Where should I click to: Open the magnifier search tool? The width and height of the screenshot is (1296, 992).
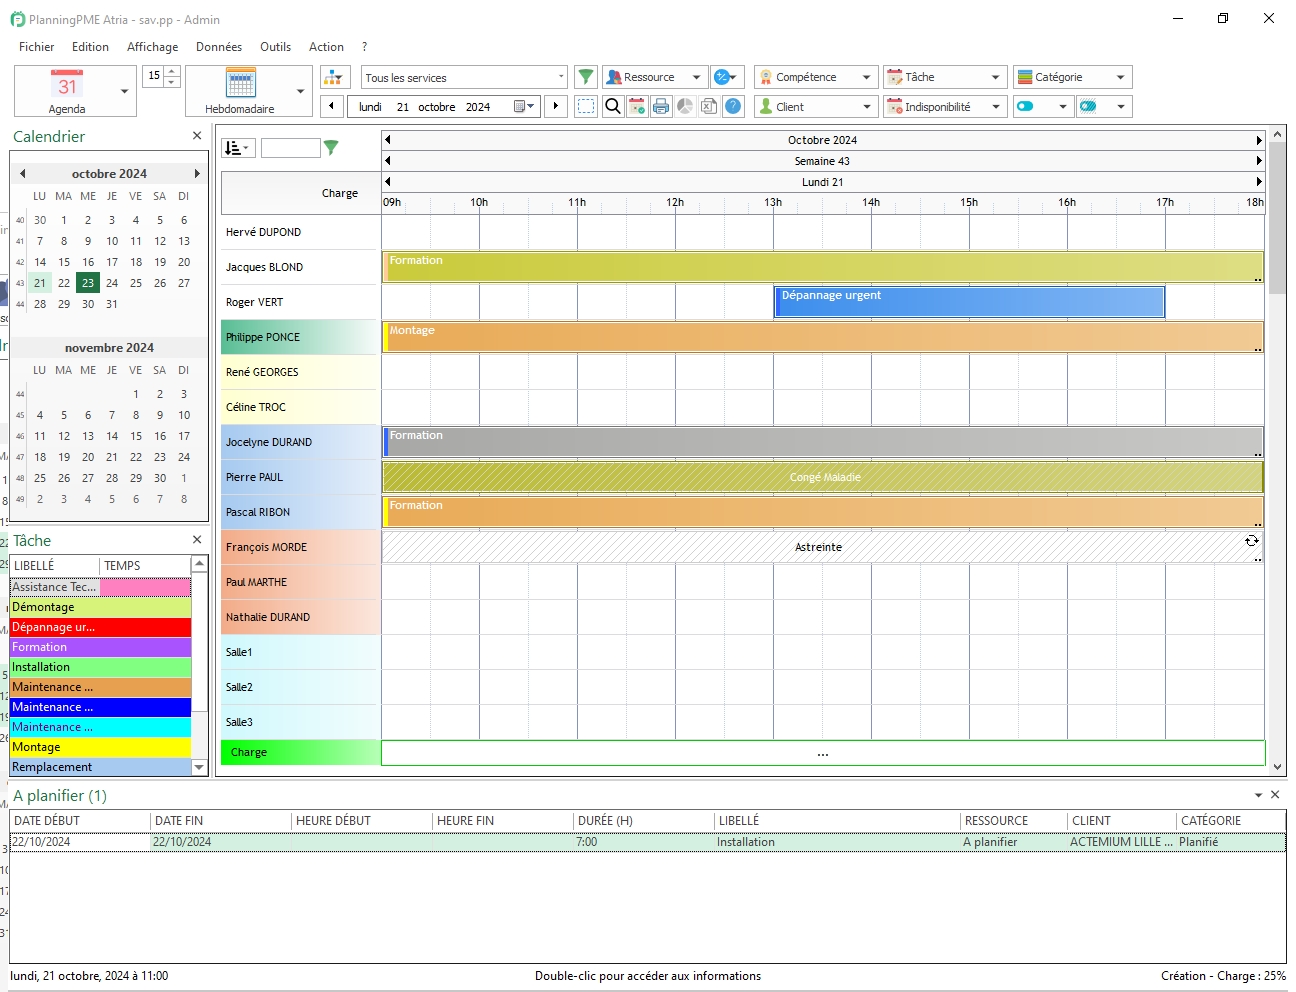coord(613,106)
